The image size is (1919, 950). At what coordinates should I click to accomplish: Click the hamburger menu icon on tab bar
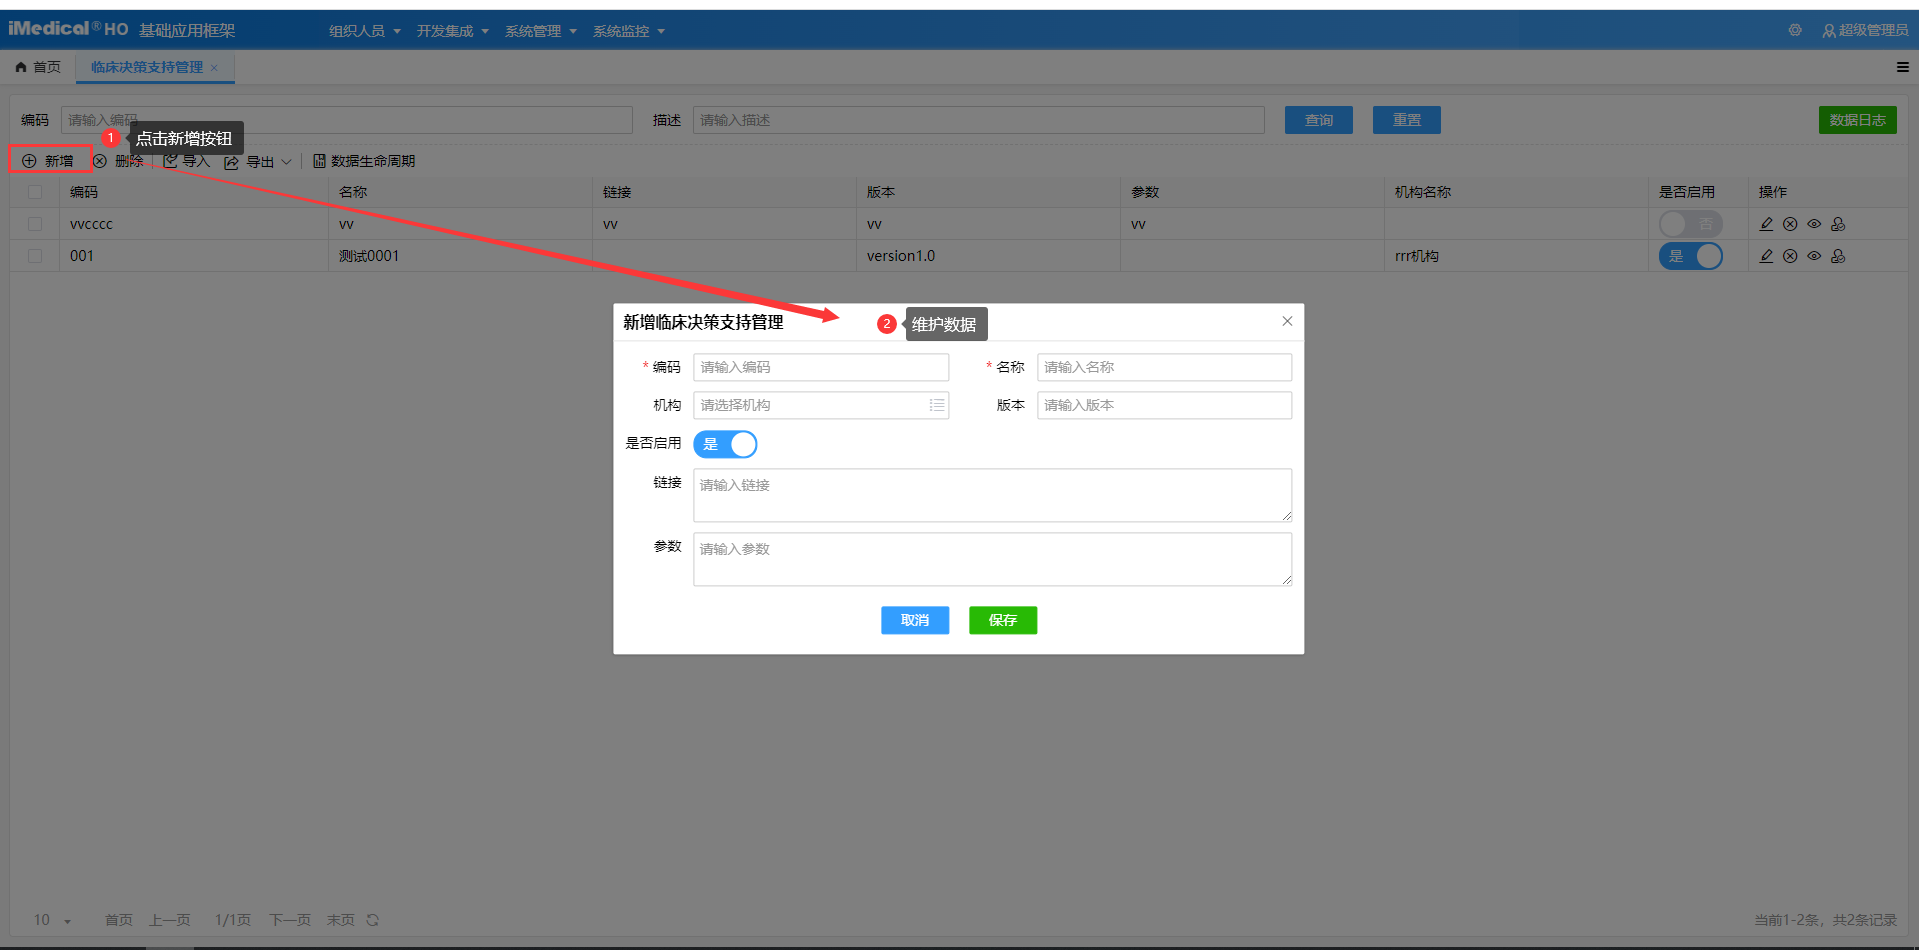1902,67
